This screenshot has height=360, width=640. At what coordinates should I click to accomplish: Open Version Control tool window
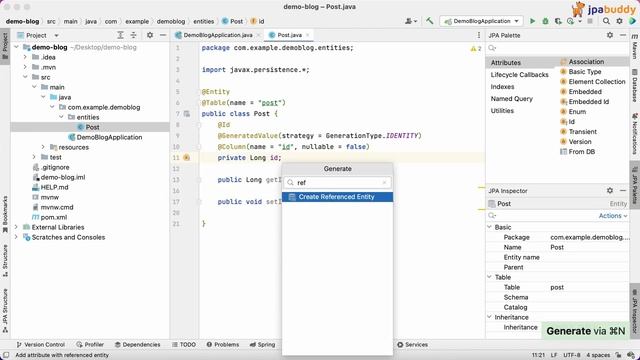coord(40,344)
